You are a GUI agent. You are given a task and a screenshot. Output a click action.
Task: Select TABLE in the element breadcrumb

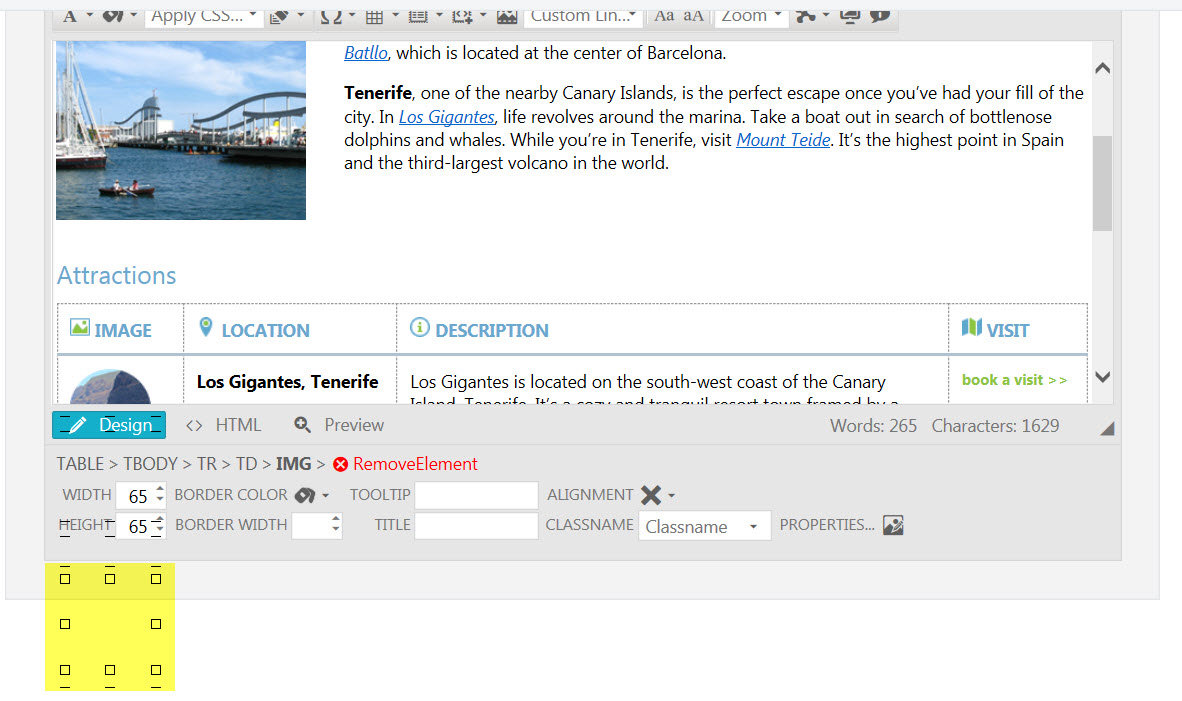point(81,464)
